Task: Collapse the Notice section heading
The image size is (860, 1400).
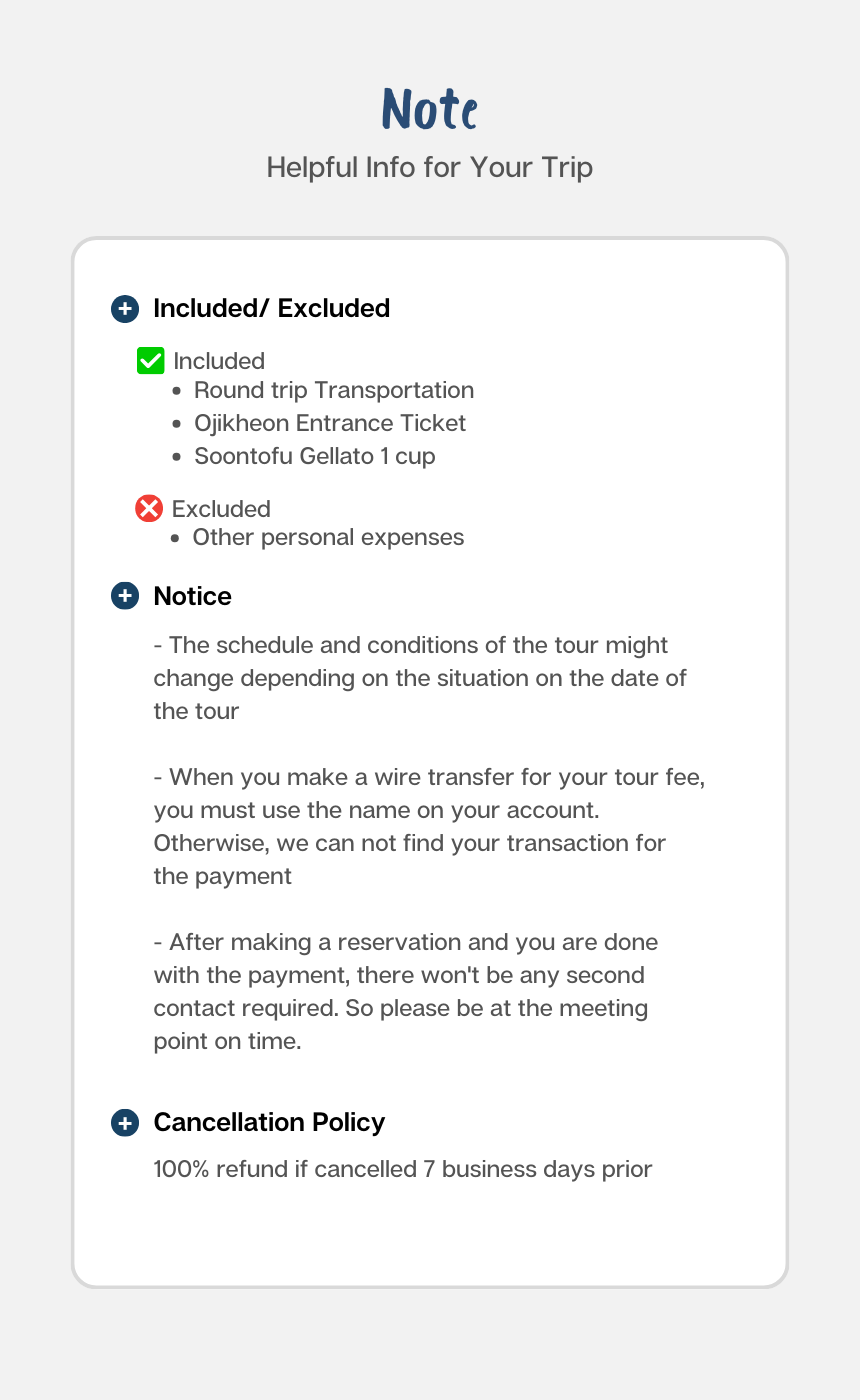Action: tap(192, 596)
